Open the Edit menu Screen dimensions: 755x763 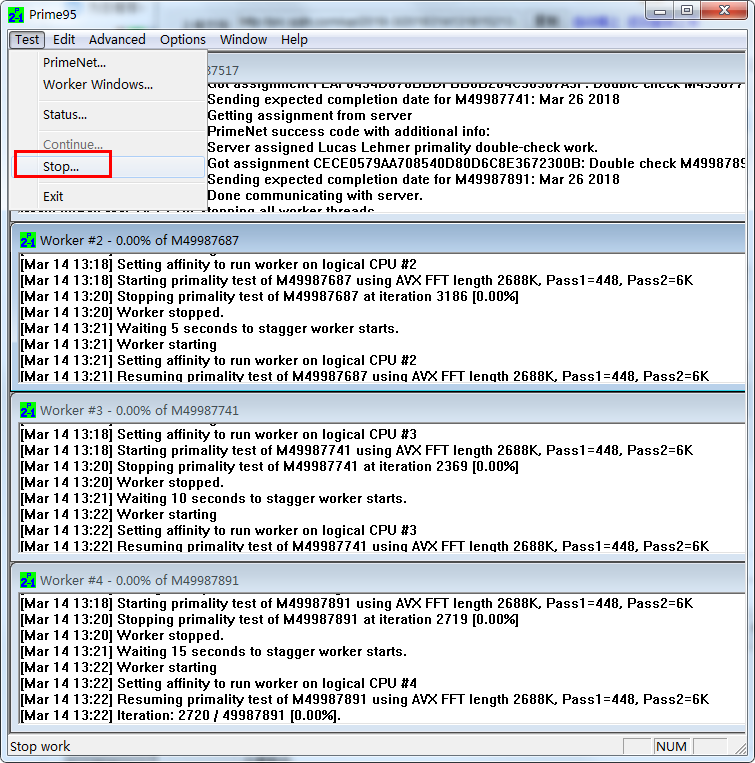tap(64, 39)
